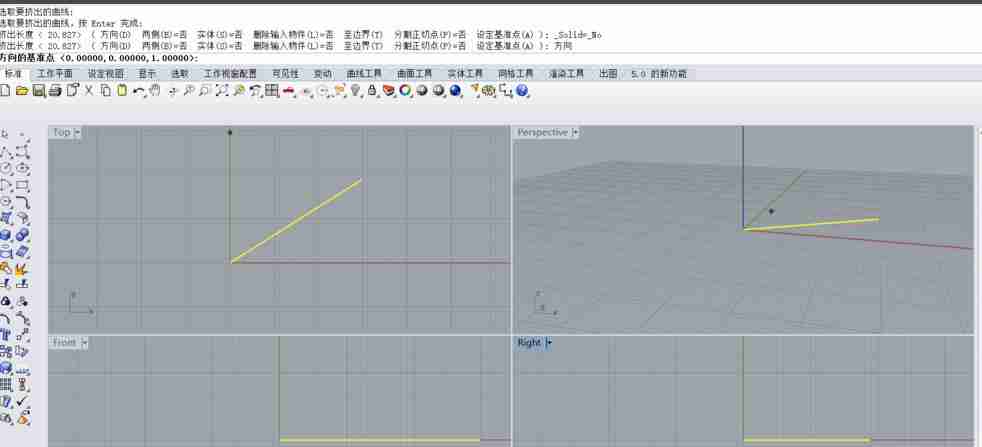Open the 设定视图 tab
Image resolution: width=982 pixels, height=447 pixels.
pos(106,74)
